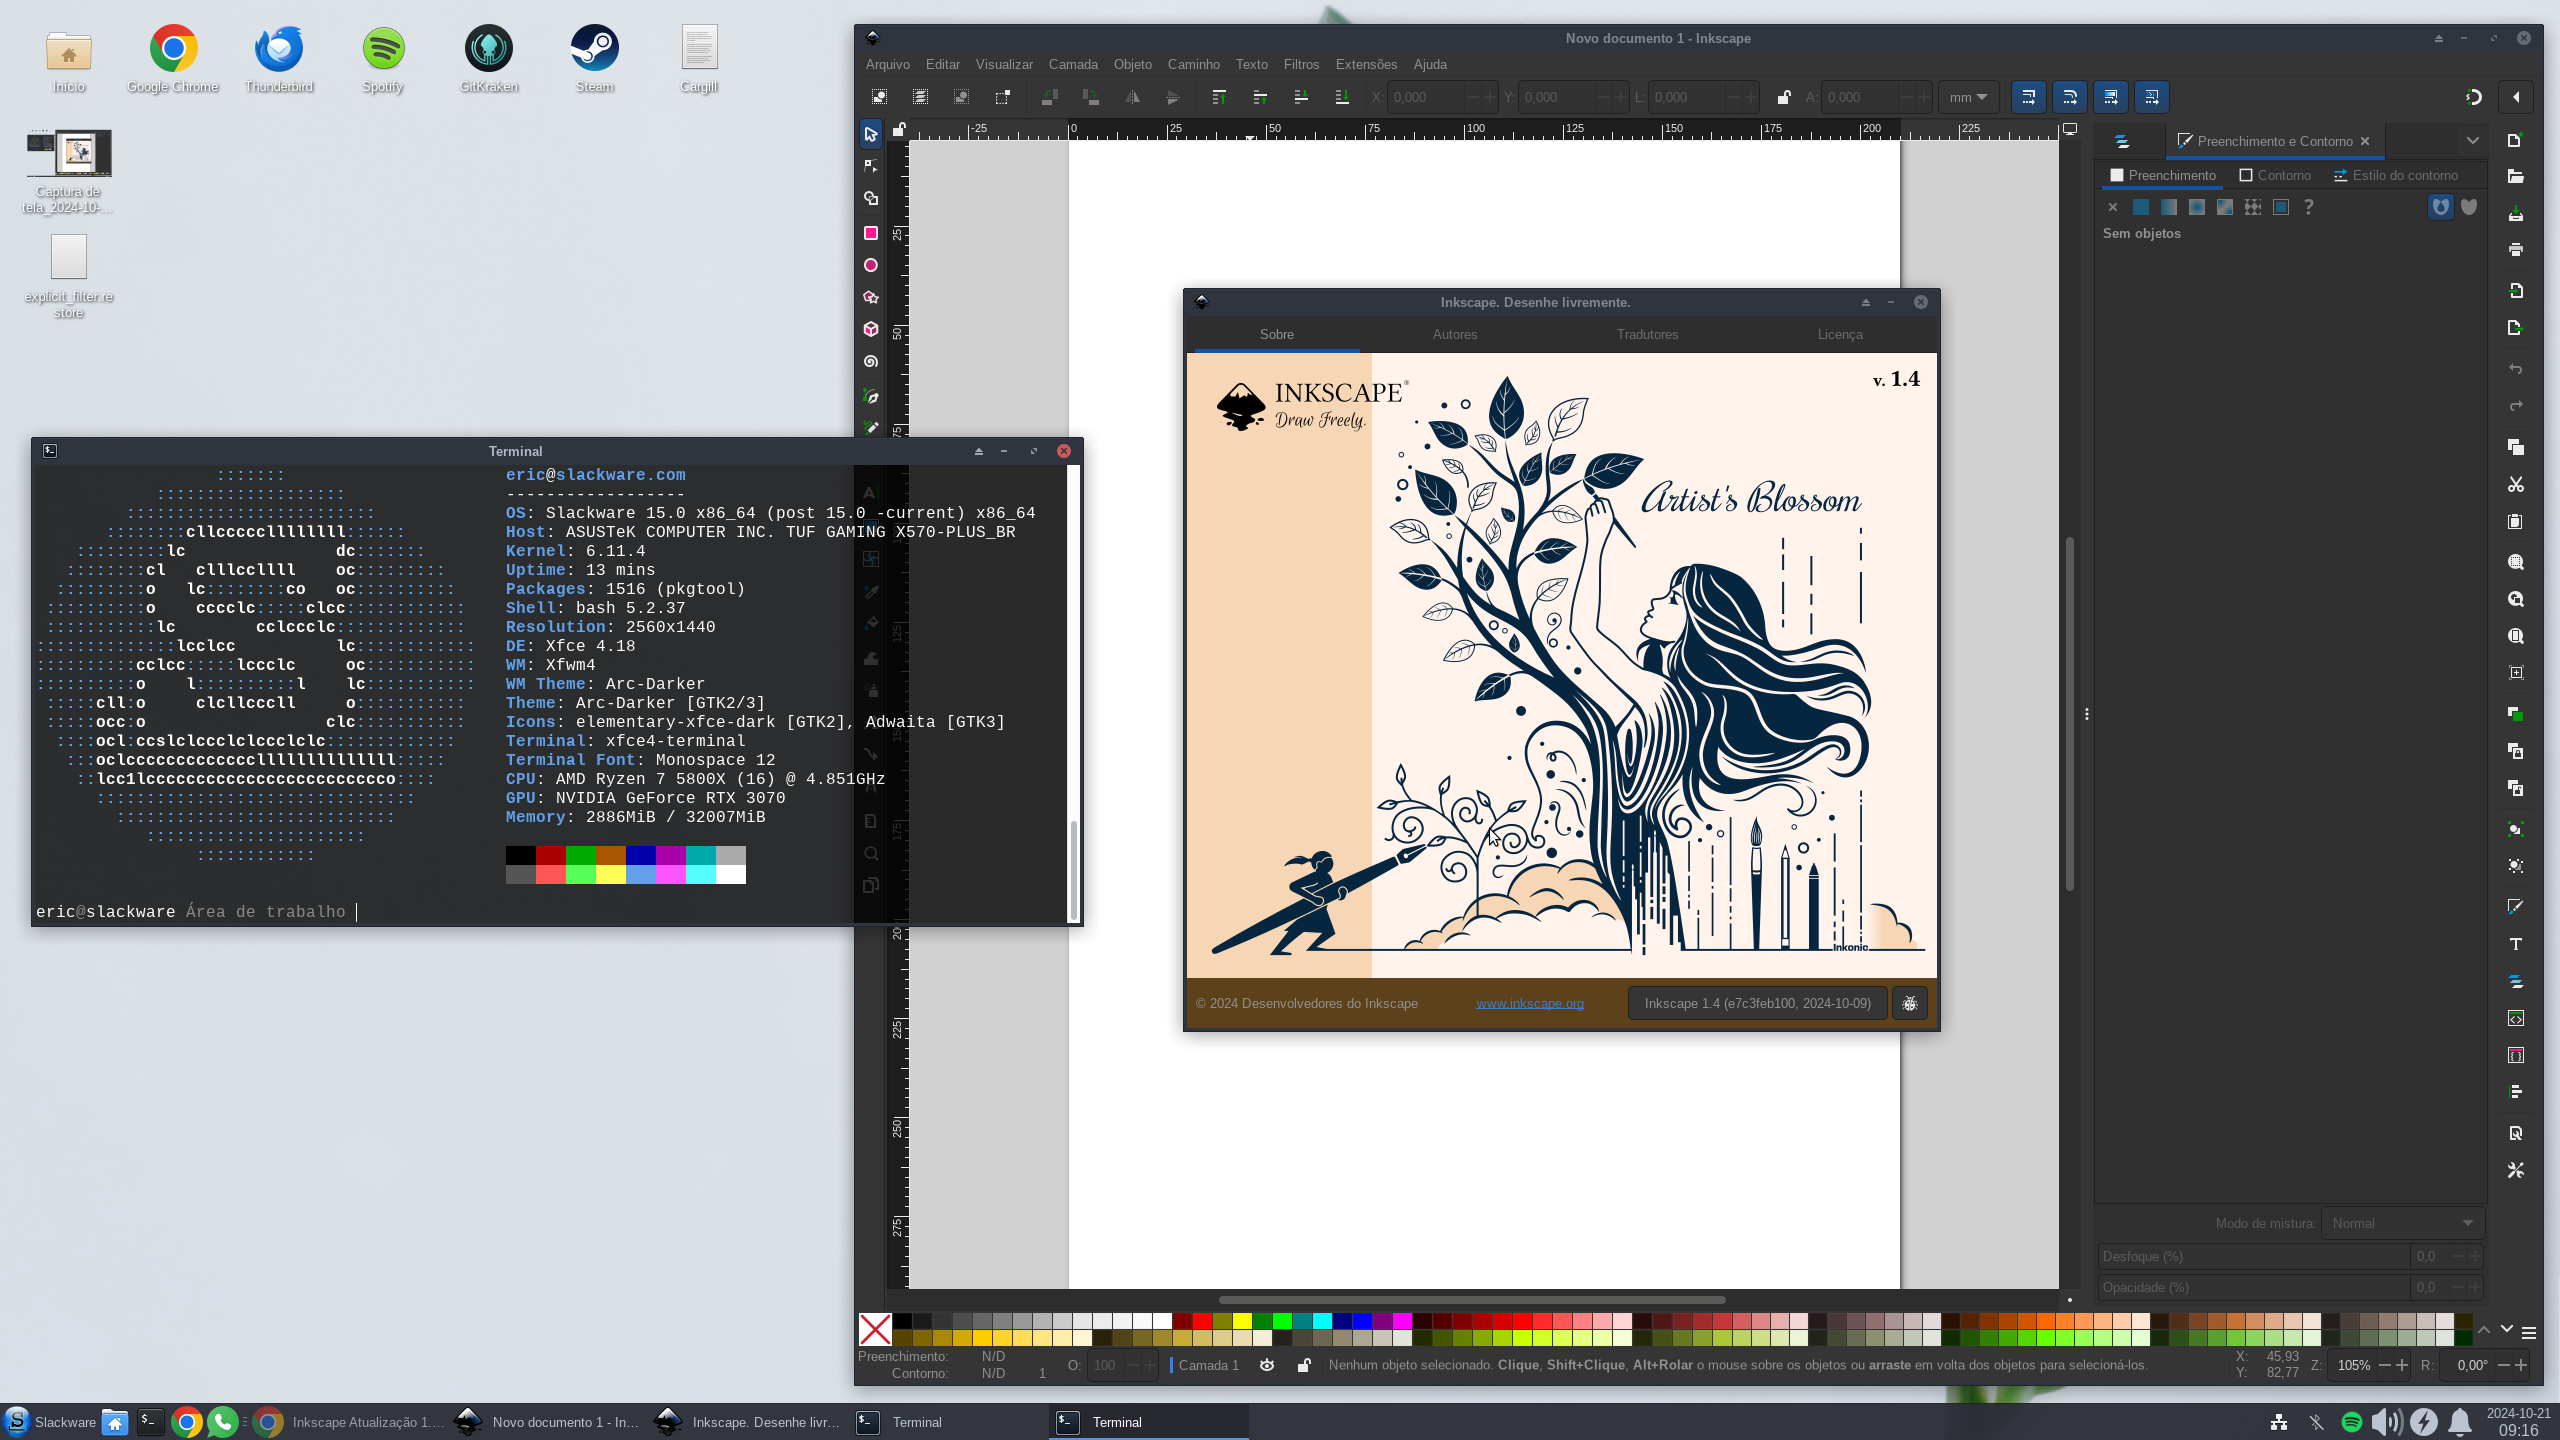Viewport: 2560px width, 1440px height.
Task: Select the Shape builder tool
Action: click(x=871, y=199)
